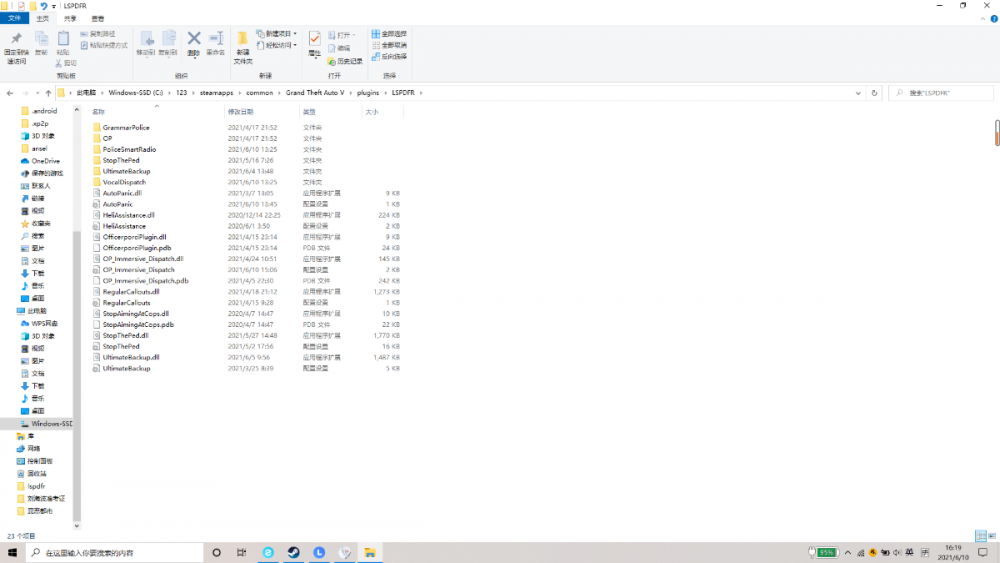The image size is (1000, 563).
Task: Open the New item (新建项目) dropdown
Action: 277,34
